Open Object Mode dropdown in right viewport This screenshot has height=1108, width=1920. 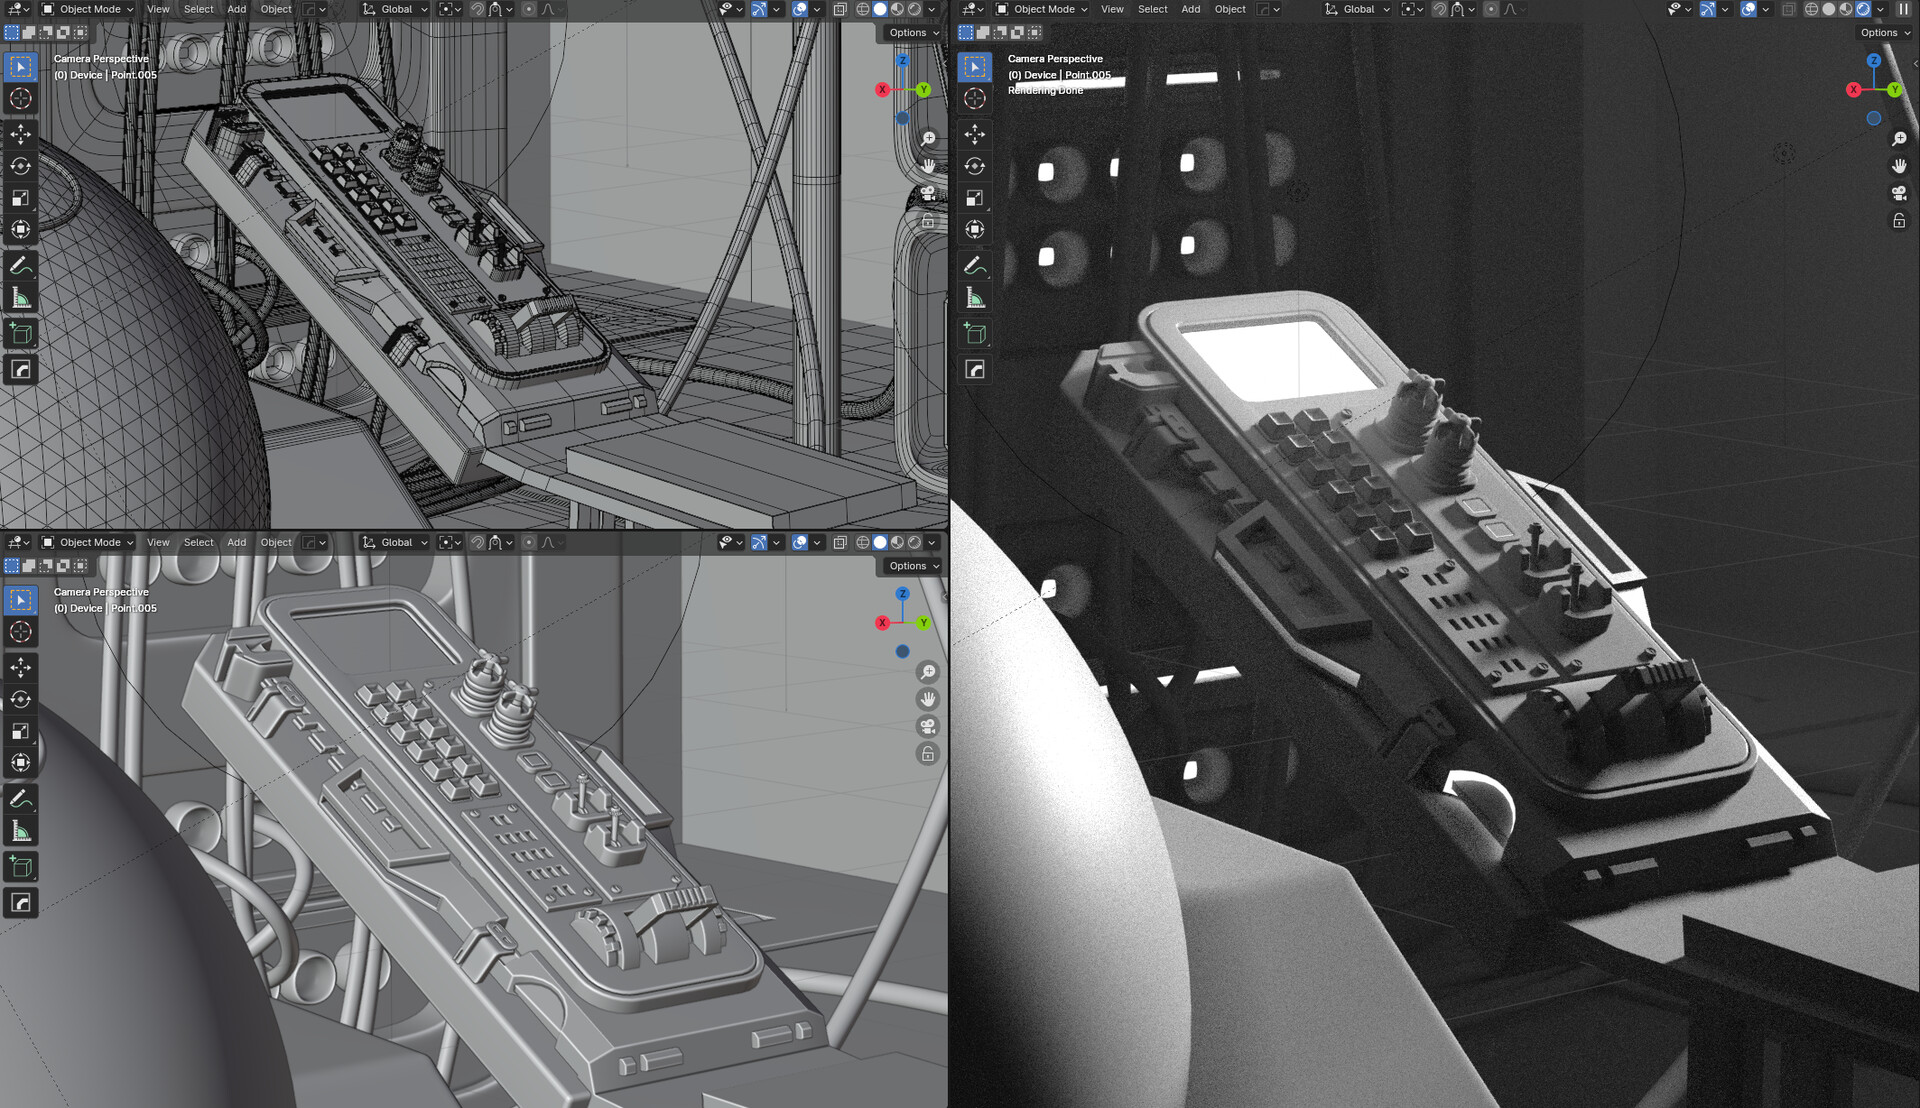1042,9
